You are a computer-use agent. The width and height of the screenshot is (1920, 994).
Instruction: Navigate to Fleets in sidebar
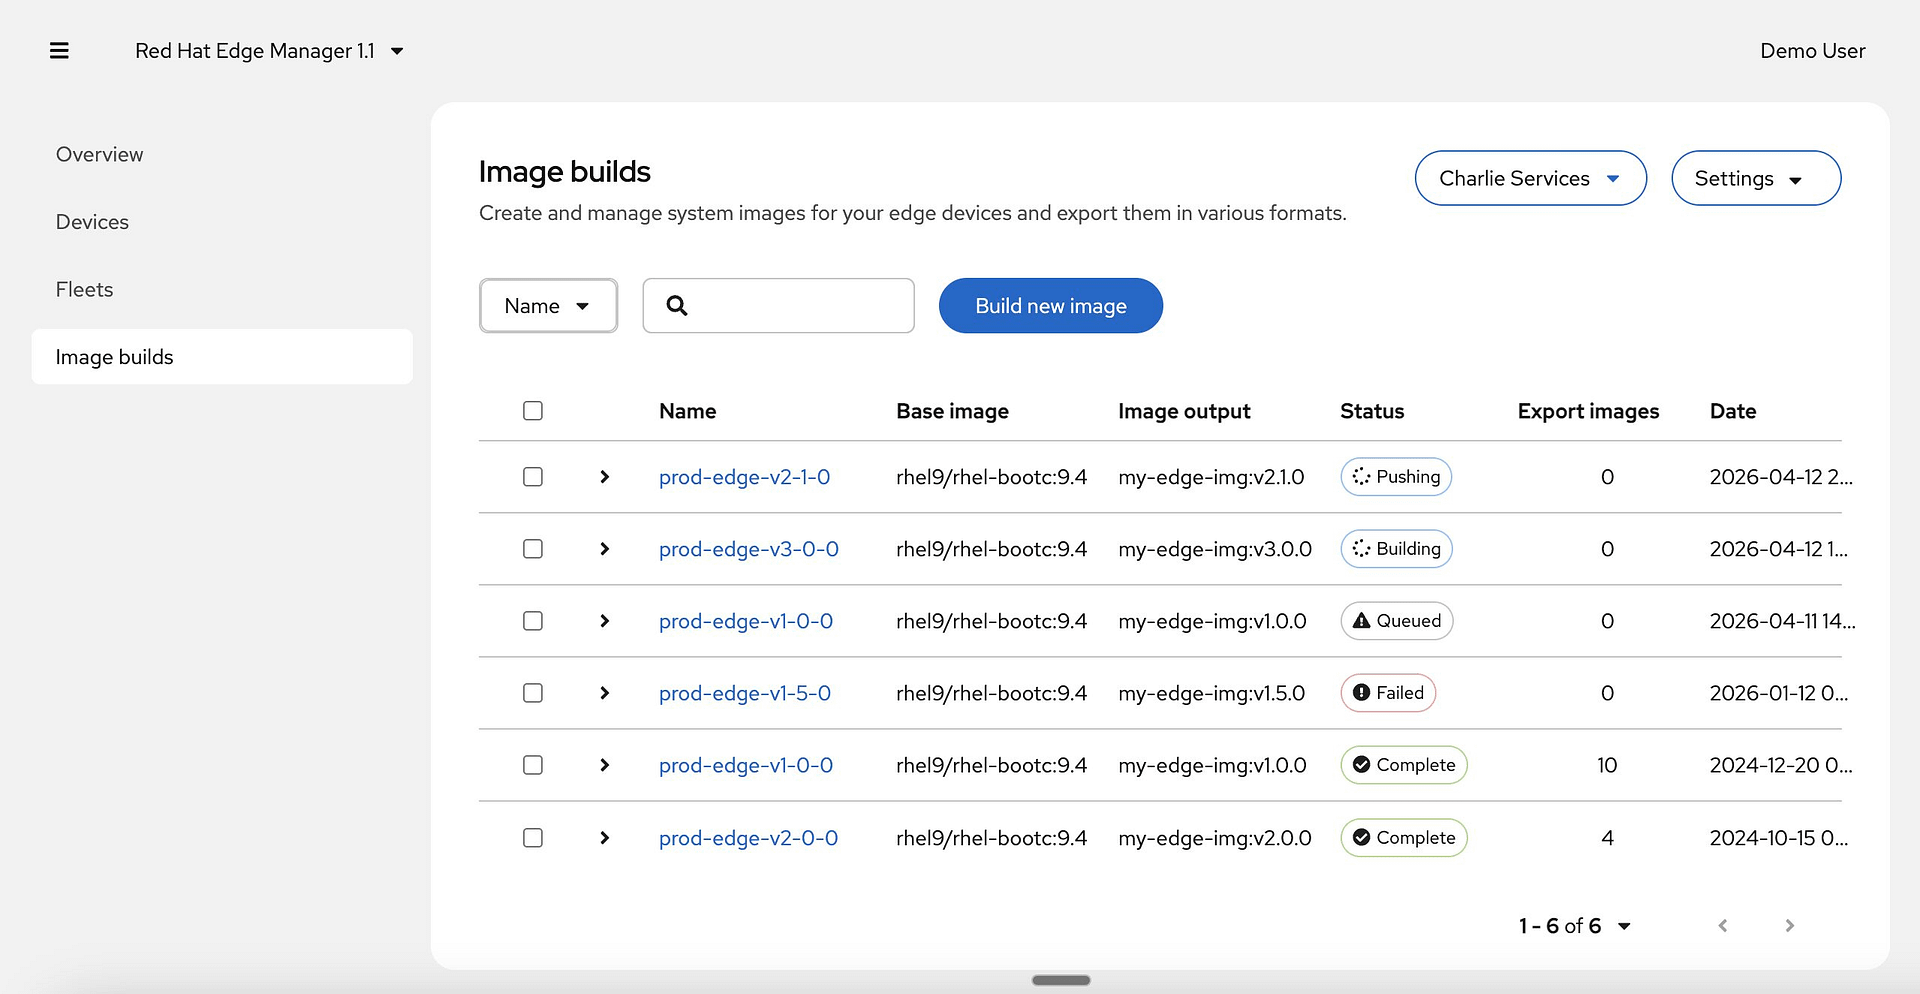coord(84,290)
